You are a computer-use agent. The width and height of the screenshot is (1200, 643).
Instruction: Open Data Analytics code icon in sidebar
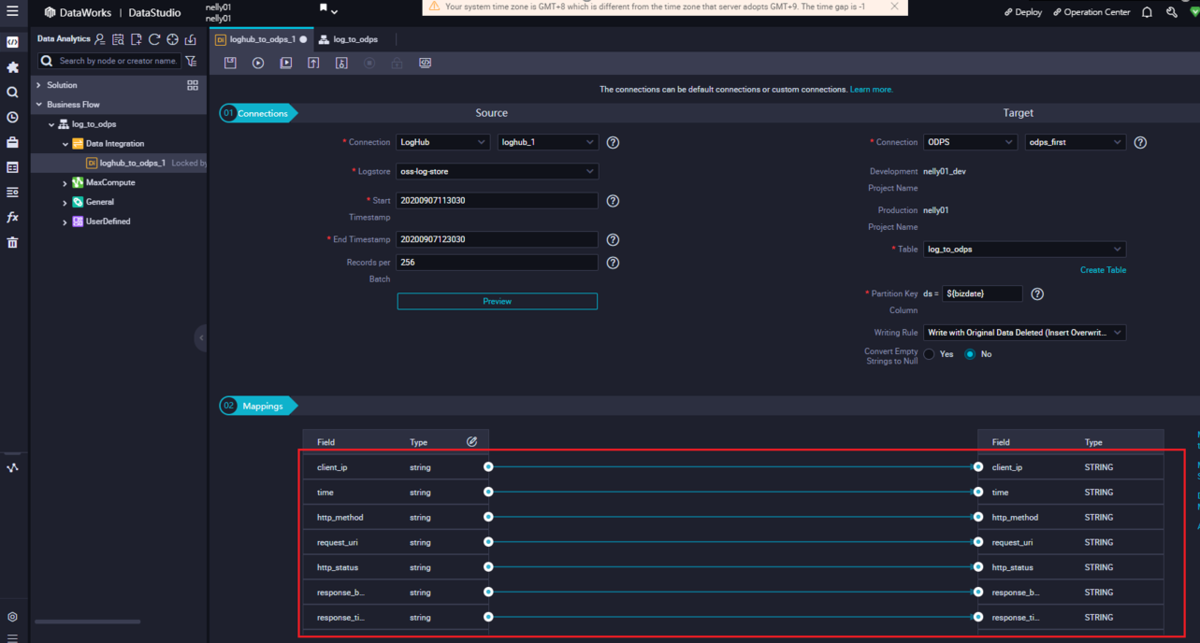coord(12,43)
